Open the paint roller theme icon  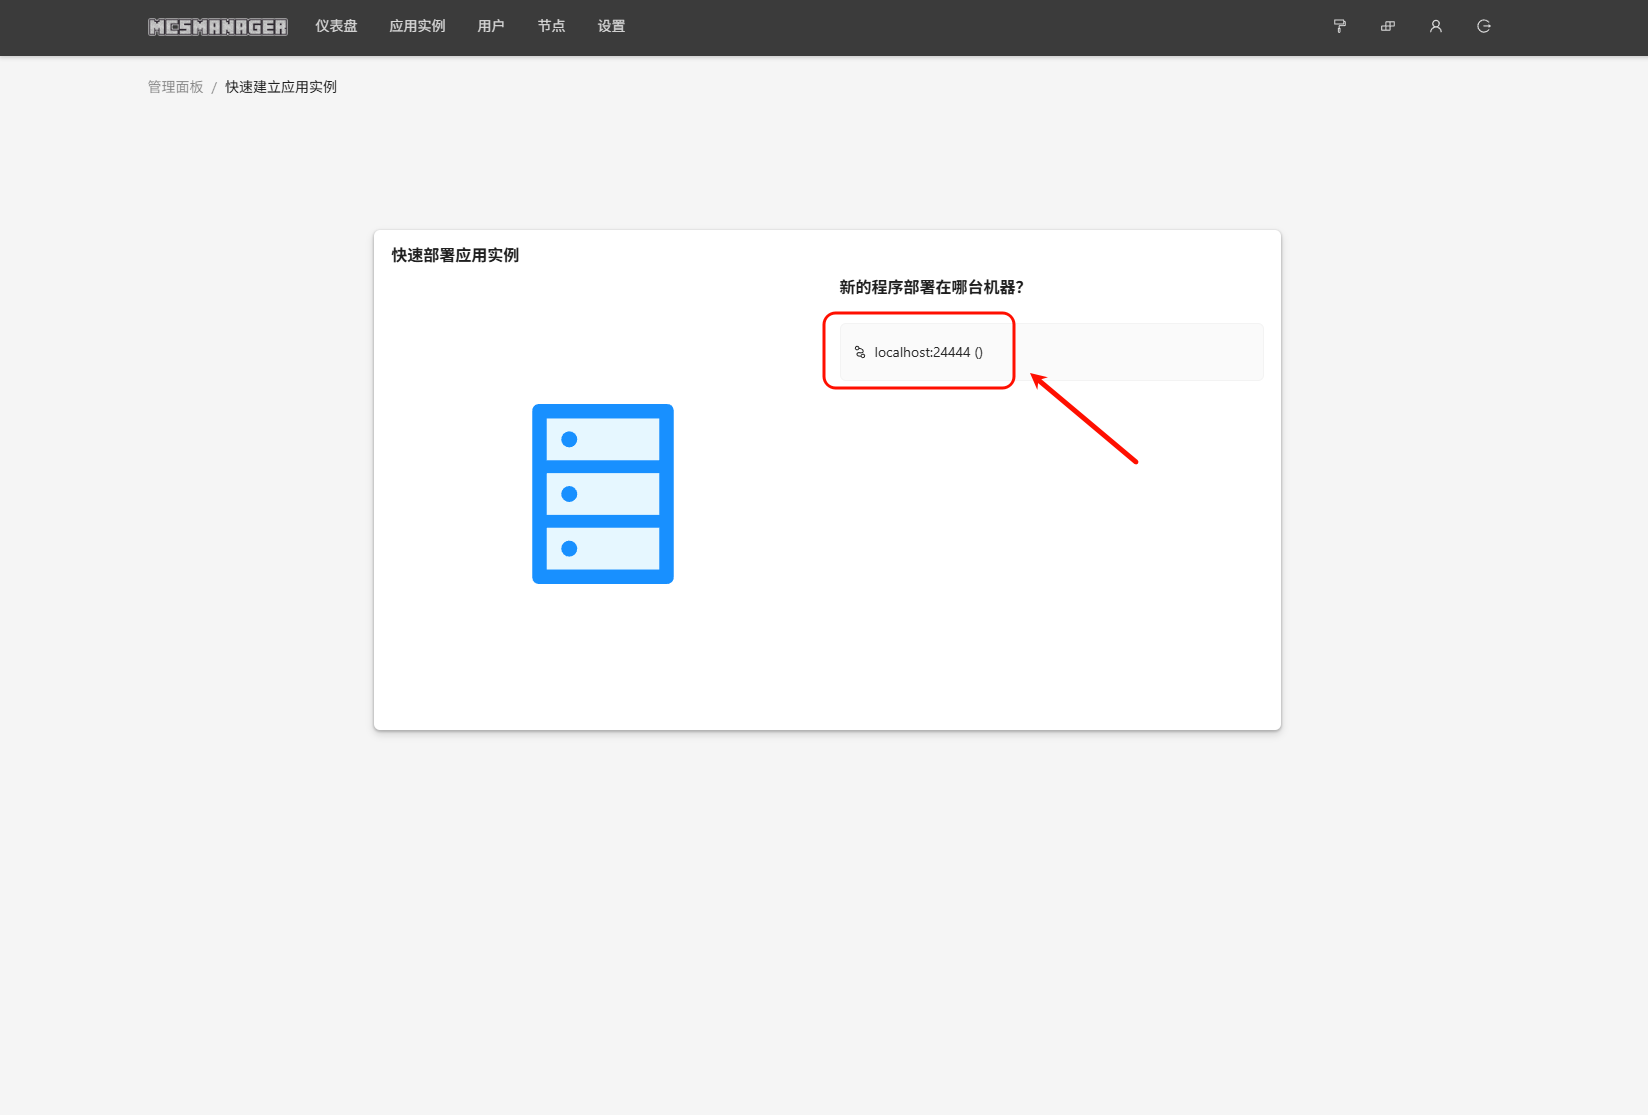pos(1339,27)
